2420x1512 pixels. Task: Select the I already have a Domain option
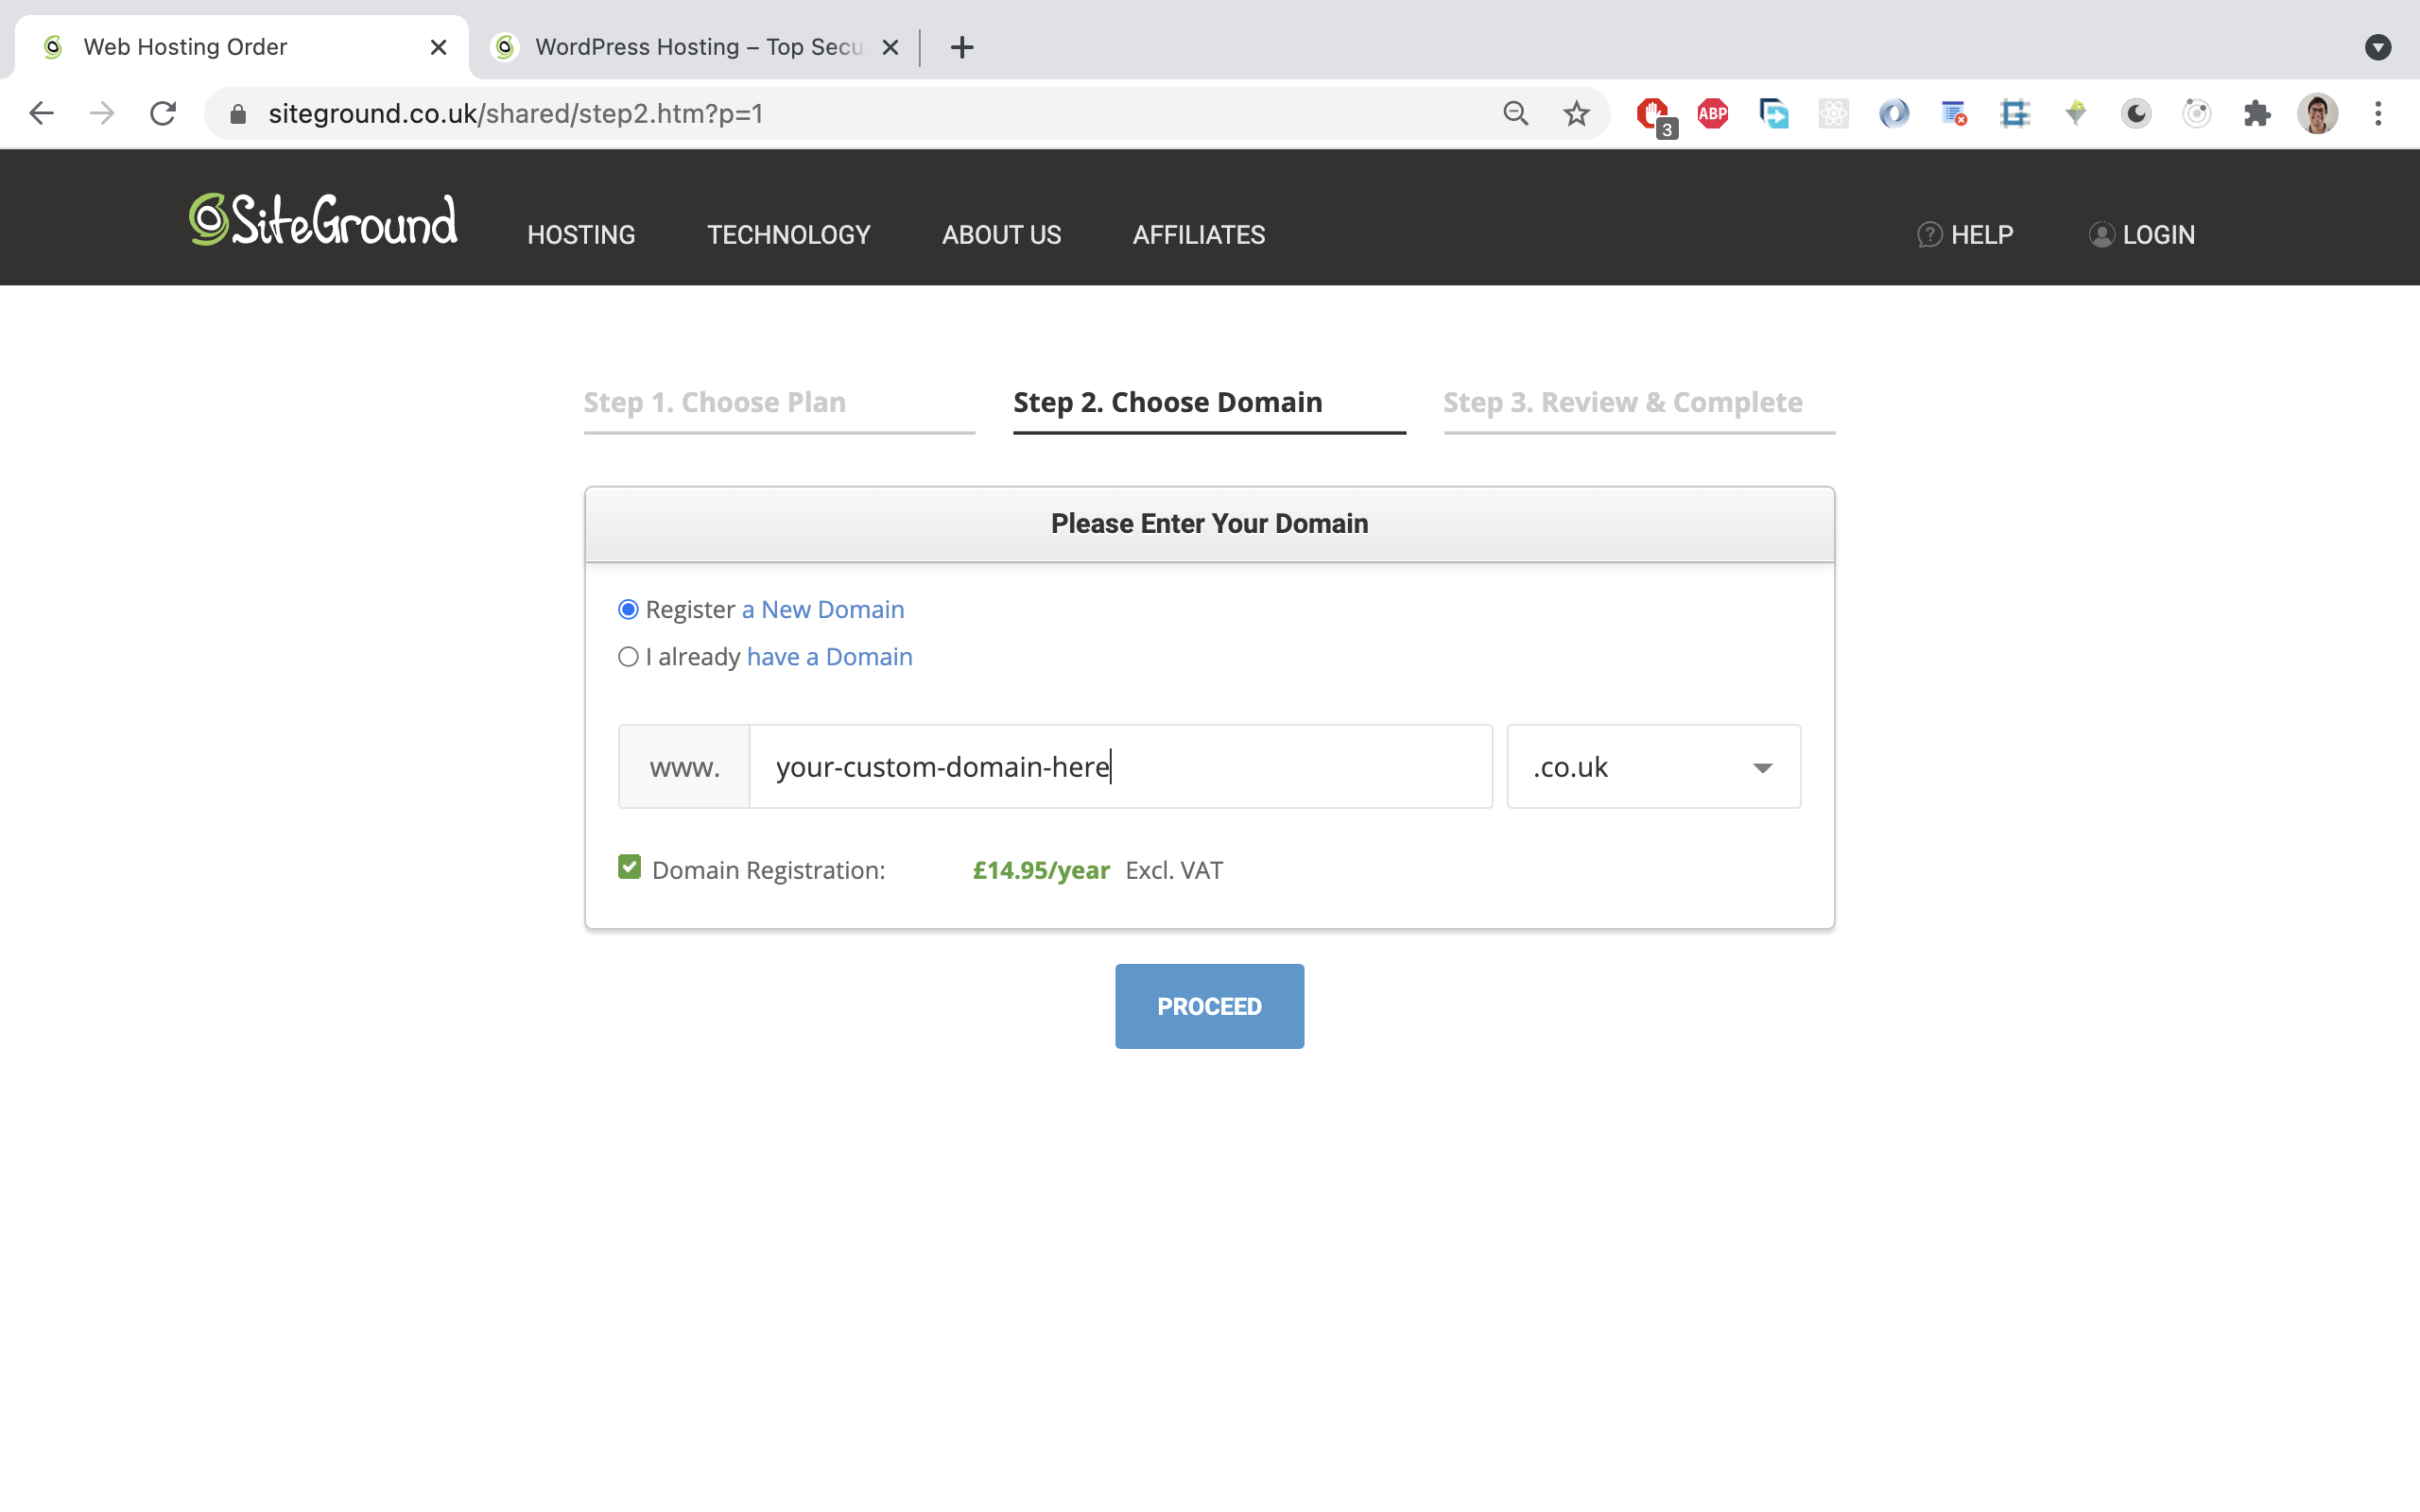628,657
